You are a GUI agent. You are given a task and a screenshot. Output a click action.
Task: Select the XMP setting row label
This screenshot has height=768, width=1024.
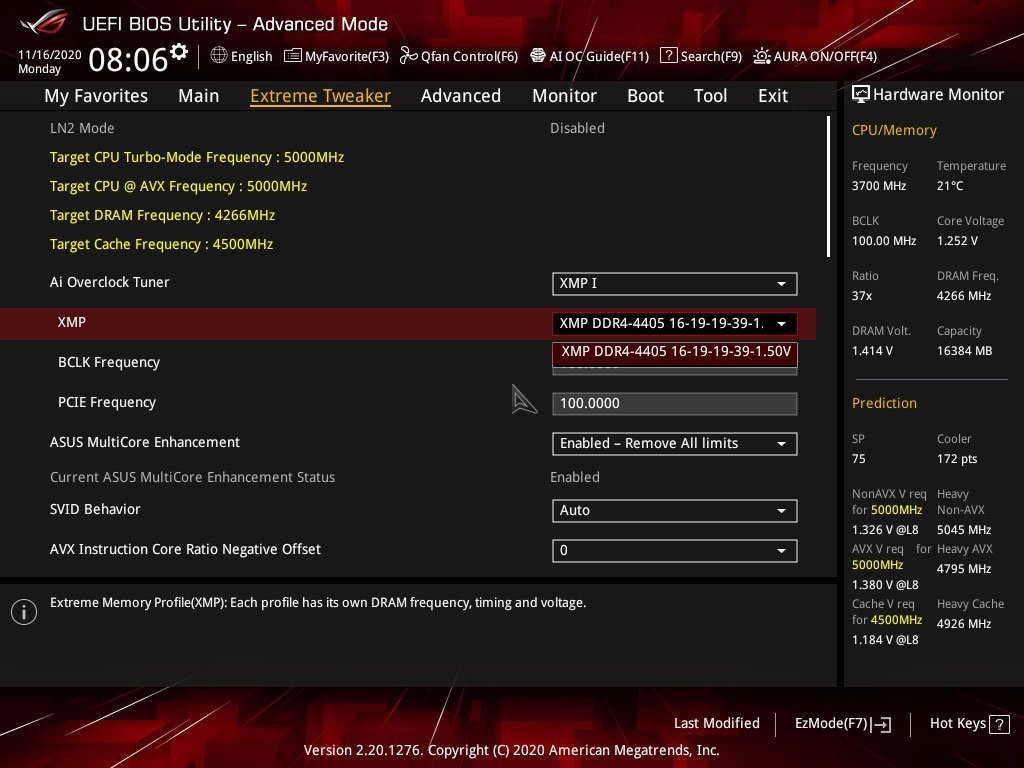72,322
